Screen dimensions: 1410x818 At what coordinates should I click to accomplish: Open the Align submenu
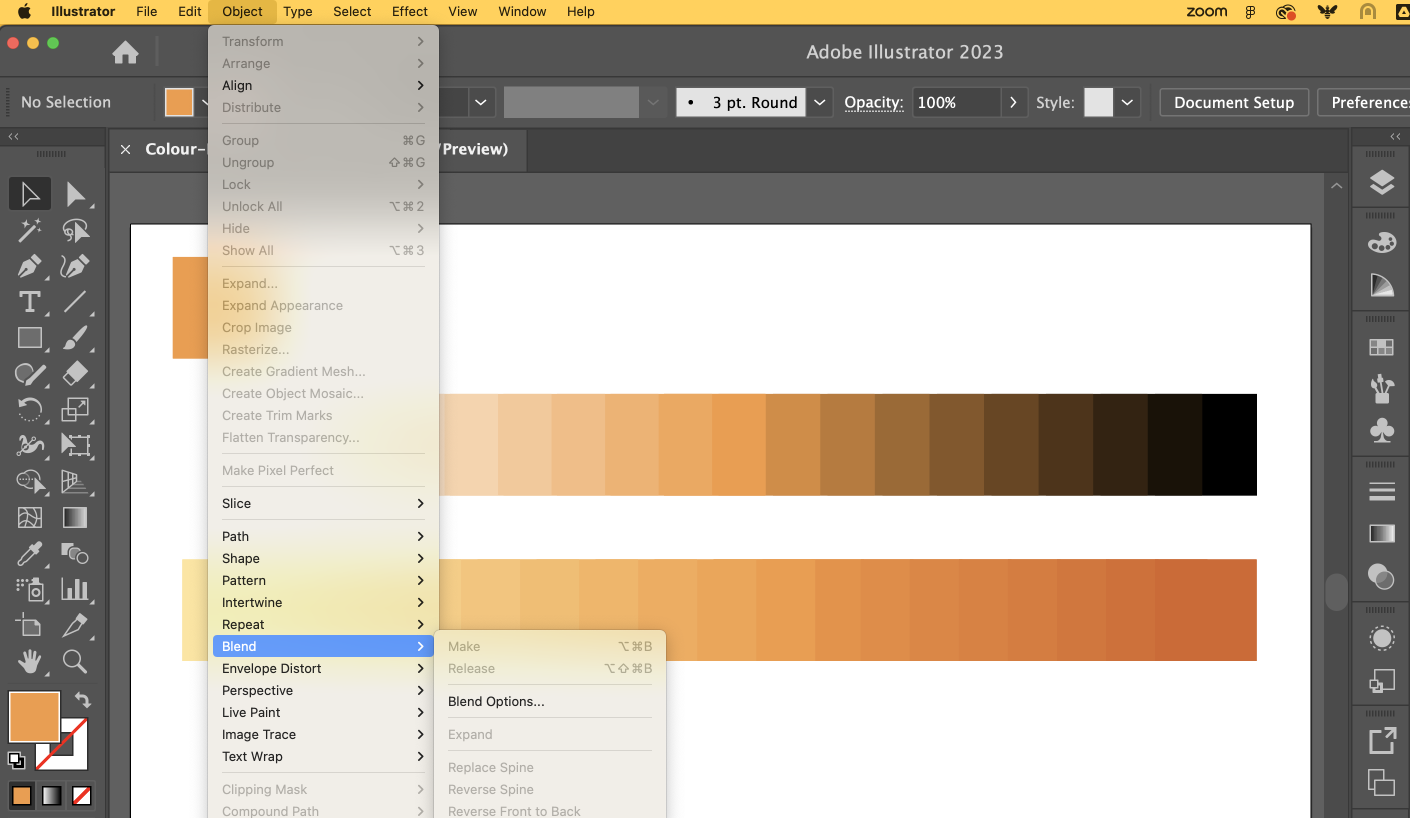323,85
